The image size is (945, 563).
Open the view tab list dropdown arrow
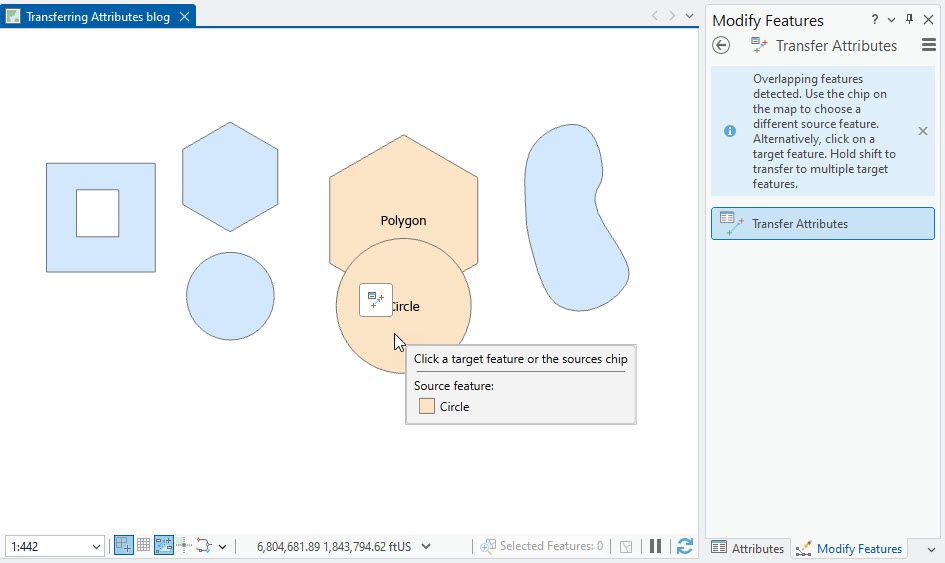689,16
